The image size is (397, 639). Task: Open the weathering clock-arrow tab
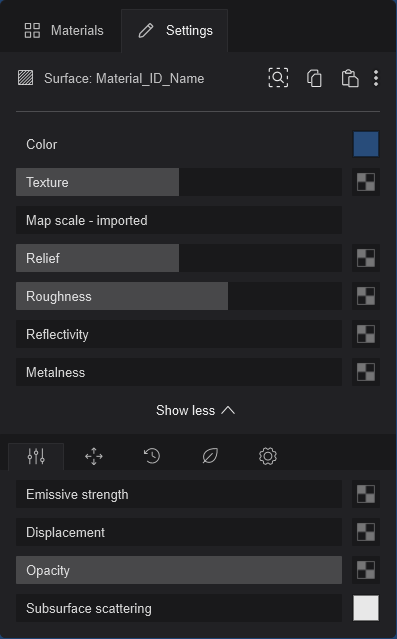click(x=152, y=456)
